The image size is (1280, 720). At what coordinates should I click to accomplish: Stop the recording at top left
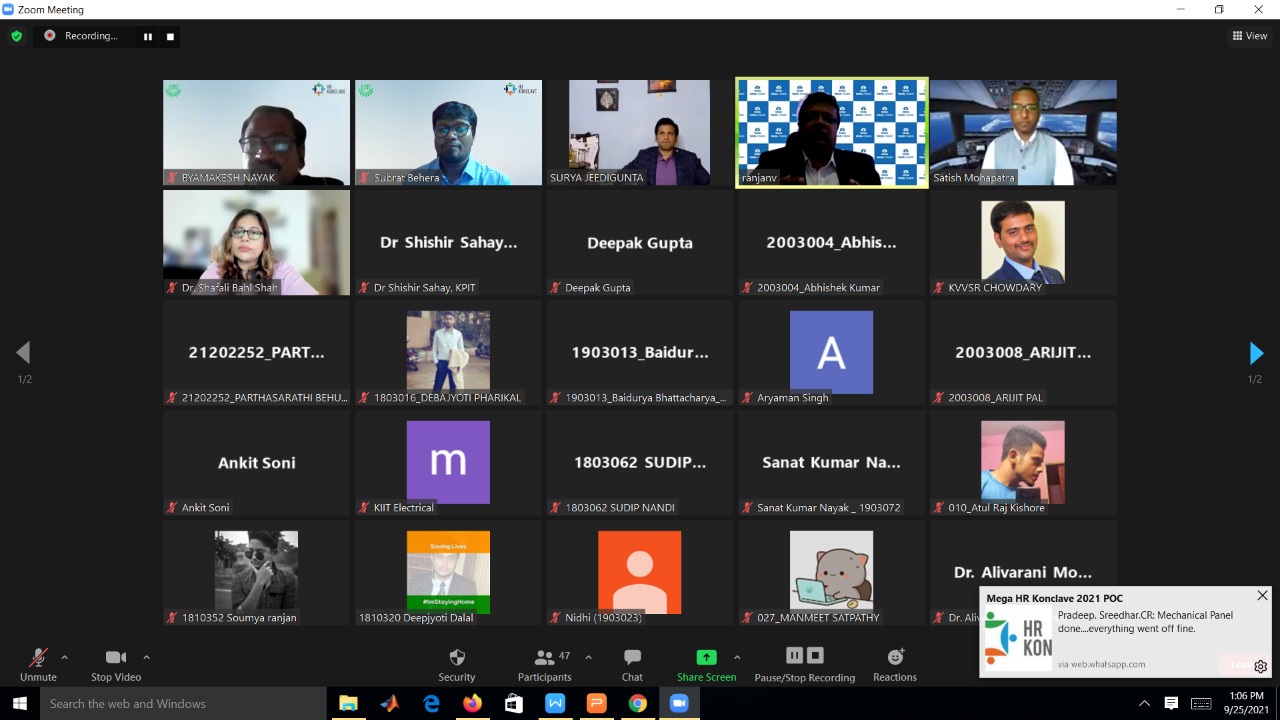pos(170,36)
